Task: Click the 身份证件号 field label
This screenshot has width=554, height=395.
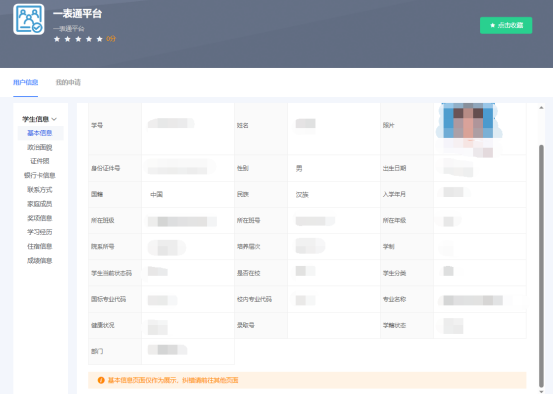Action: tap(106, 169)
